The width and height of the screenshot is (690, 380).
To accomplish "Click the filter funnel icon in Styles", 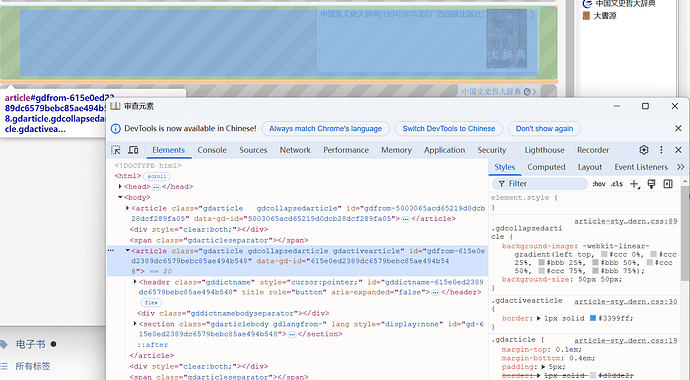I will click(x=501, y=184).
